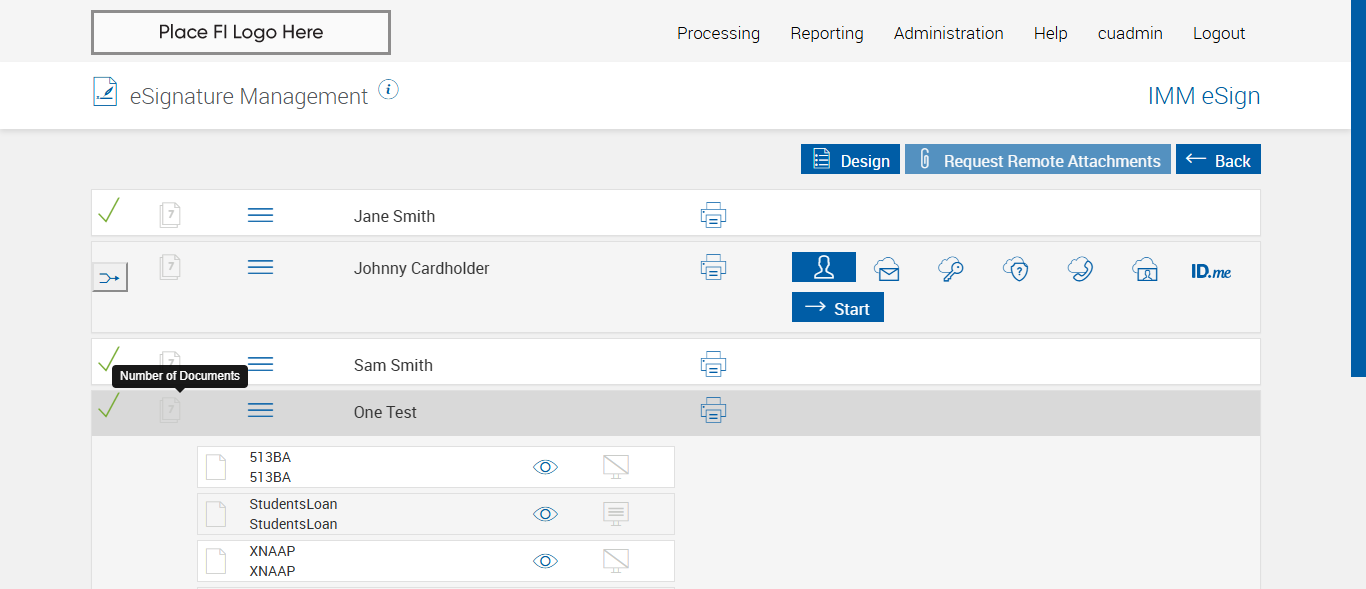
Task: Click the Request Remote Attachments button
Action: (1037, 160)
